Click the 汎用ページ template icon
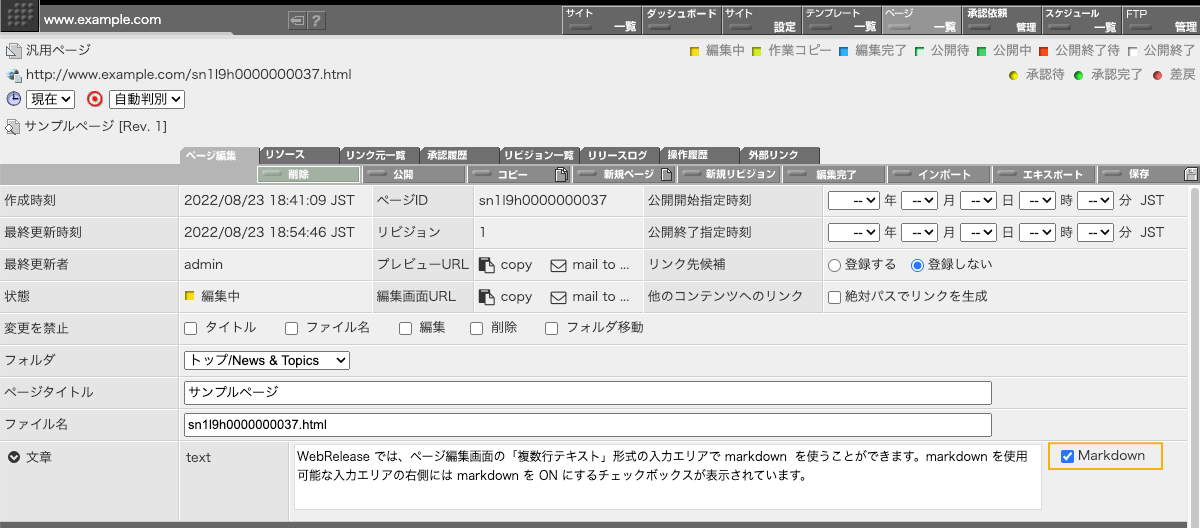This screenshot has width=1200, height=528. (13, 51)
